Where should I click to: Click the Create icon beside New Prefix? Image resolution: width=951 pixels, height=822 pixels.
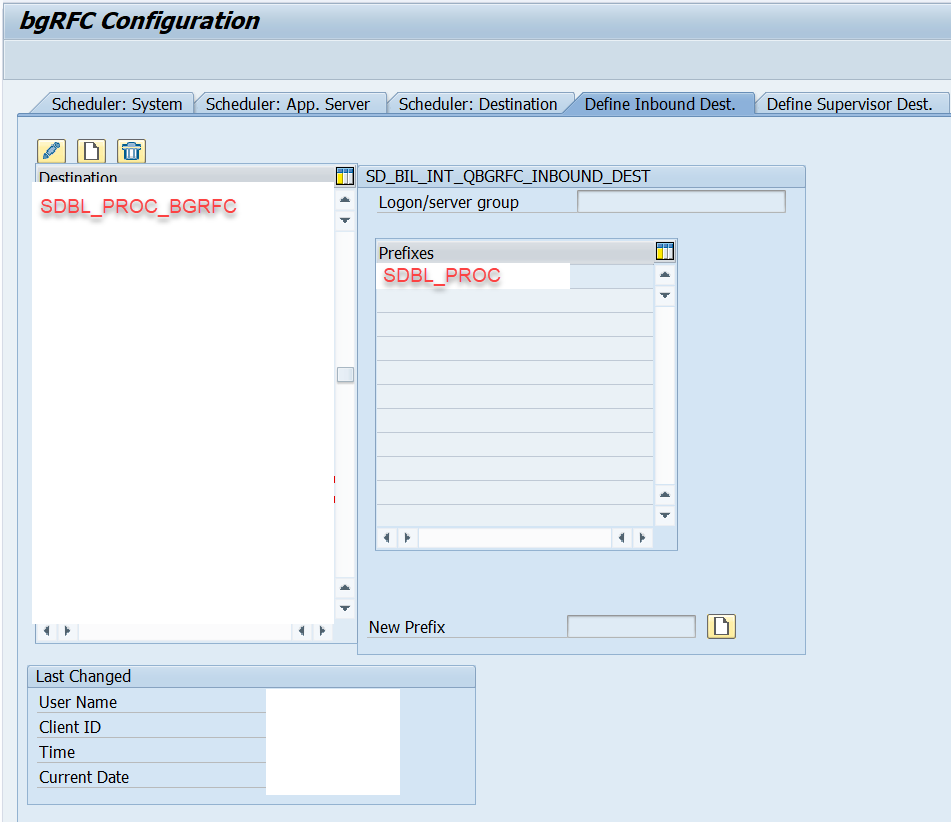point(721,626)
